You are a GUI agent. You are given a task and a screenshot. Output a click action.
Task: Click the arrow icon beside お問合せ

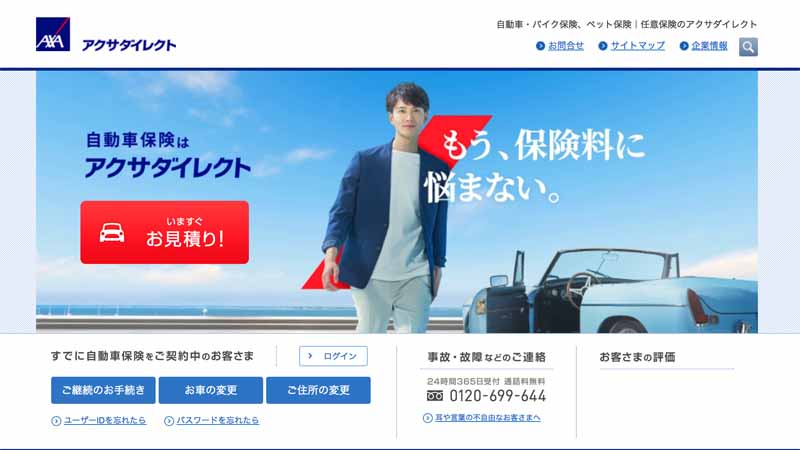[540, 46]
